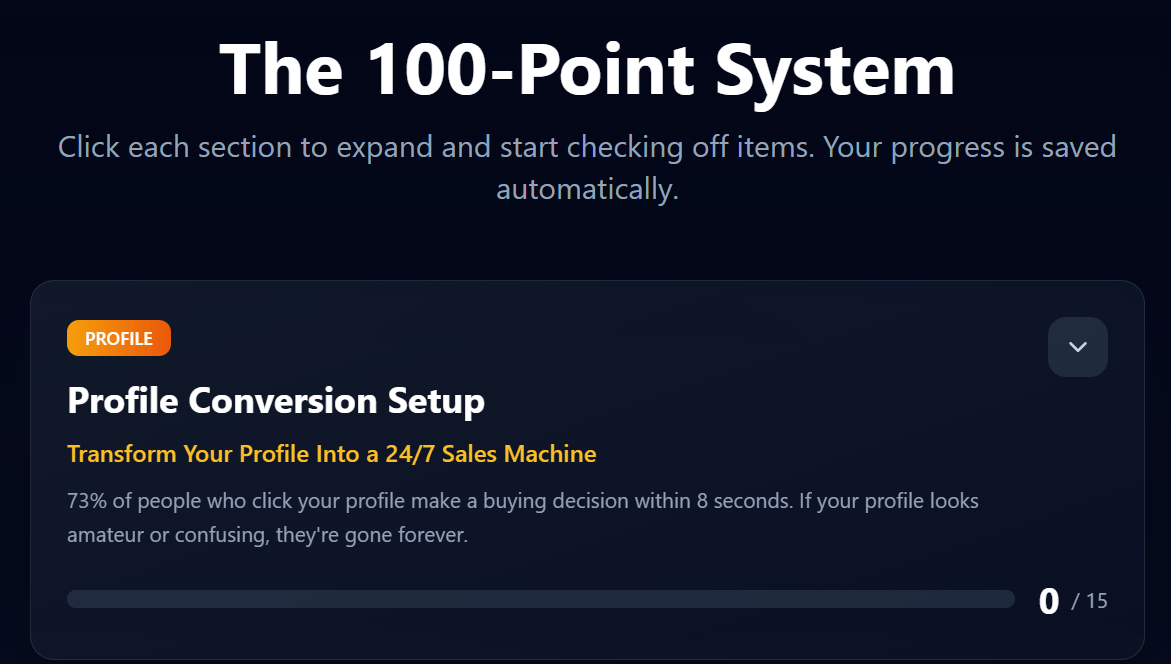Click the empty profile progress bar
This screenshot has width=1171, height=664.
click(540, 599)
